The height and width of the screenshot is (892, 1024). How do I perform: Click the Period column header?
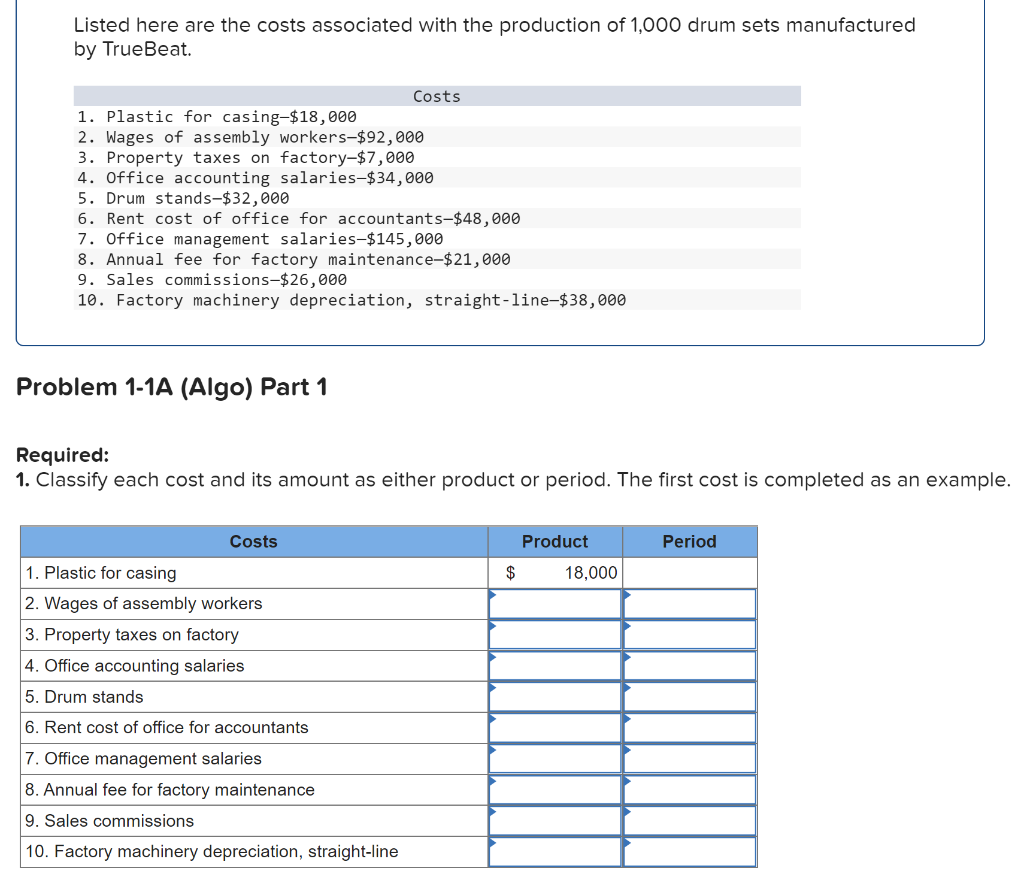pyautogui.click(x=689, y=541)
